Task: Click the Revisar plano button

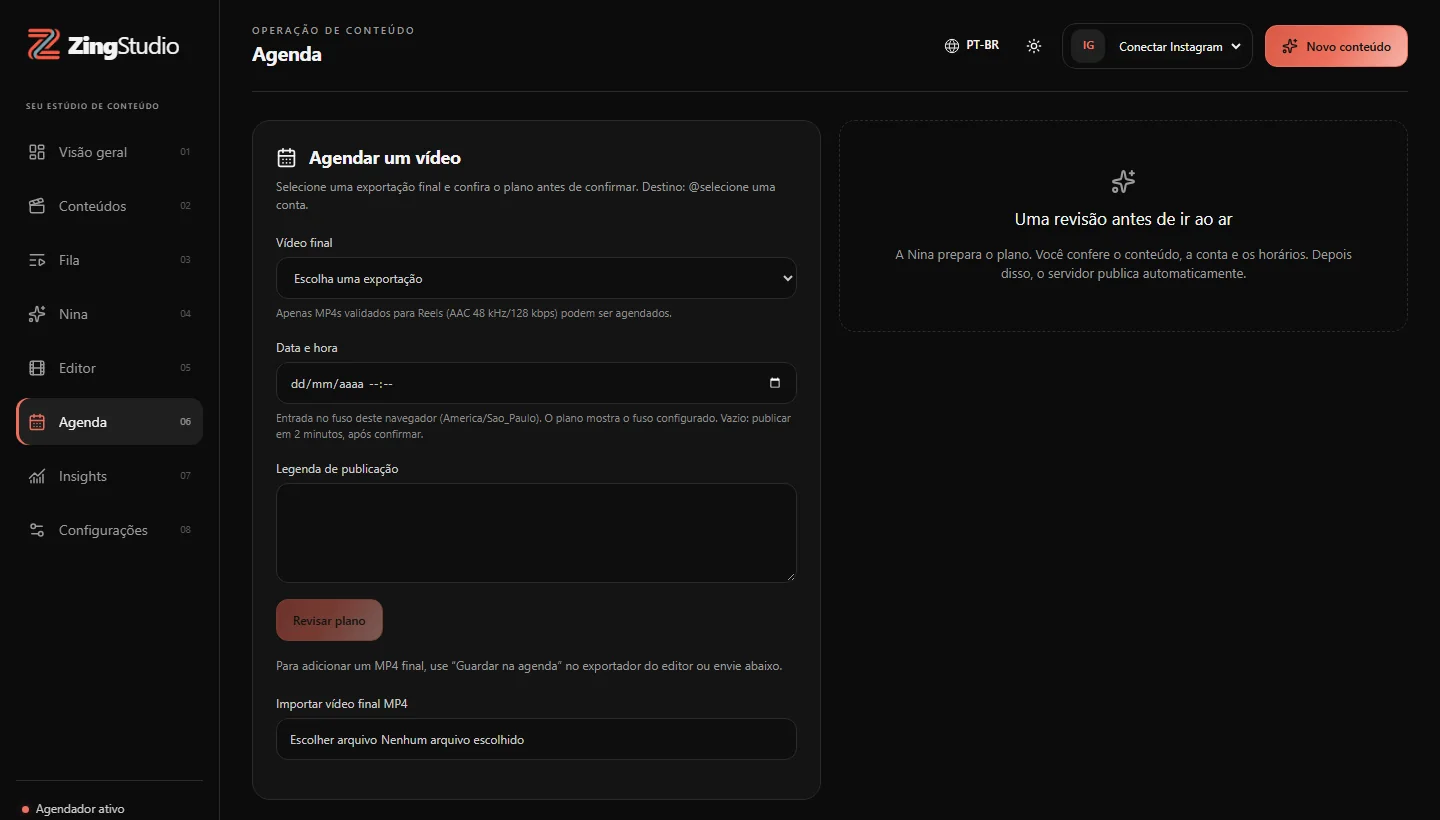Action: (x=329, y=620)
